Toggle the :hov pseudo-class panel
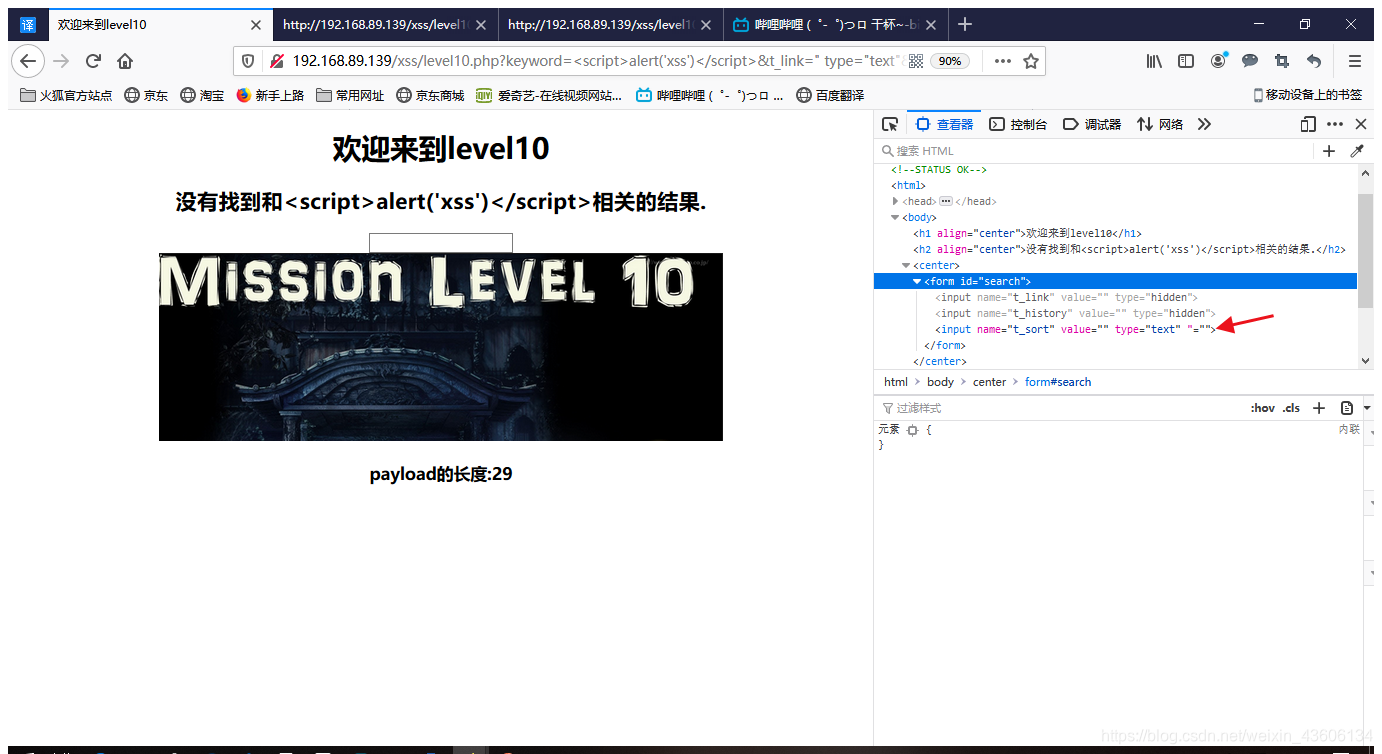Image resolution: width=1382 pixels, height=754 pixels. [x=1263, y=407]
